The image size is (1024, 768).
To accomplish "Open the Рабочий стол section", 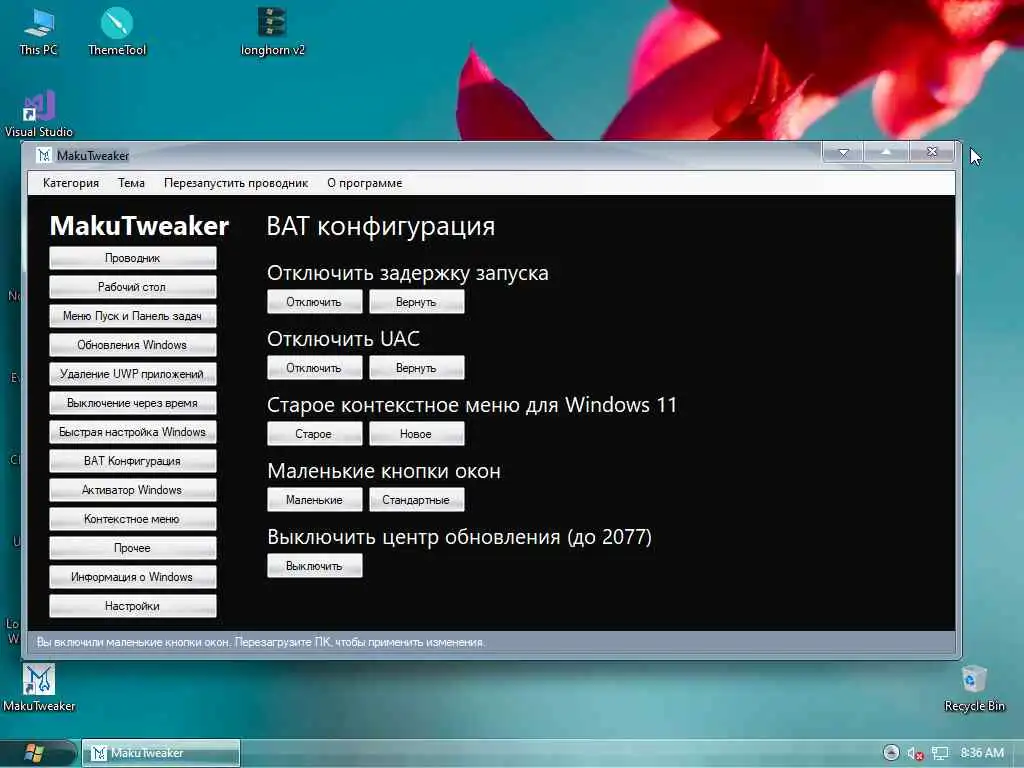I will tap(133, 287).
